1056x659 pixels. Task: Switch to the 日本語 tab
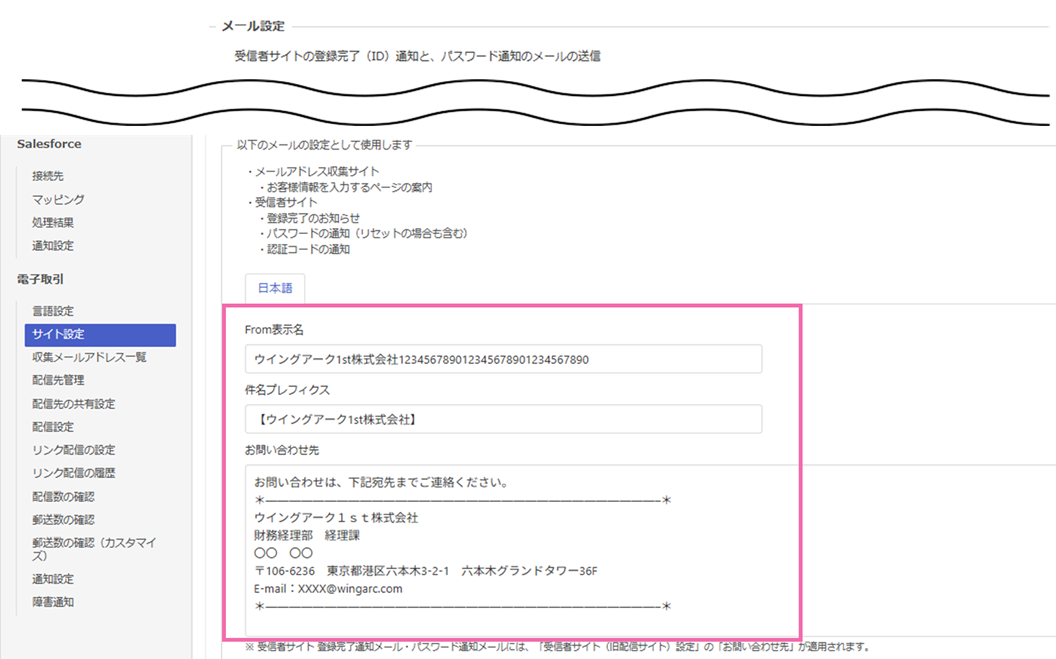(x=275, y=288)
